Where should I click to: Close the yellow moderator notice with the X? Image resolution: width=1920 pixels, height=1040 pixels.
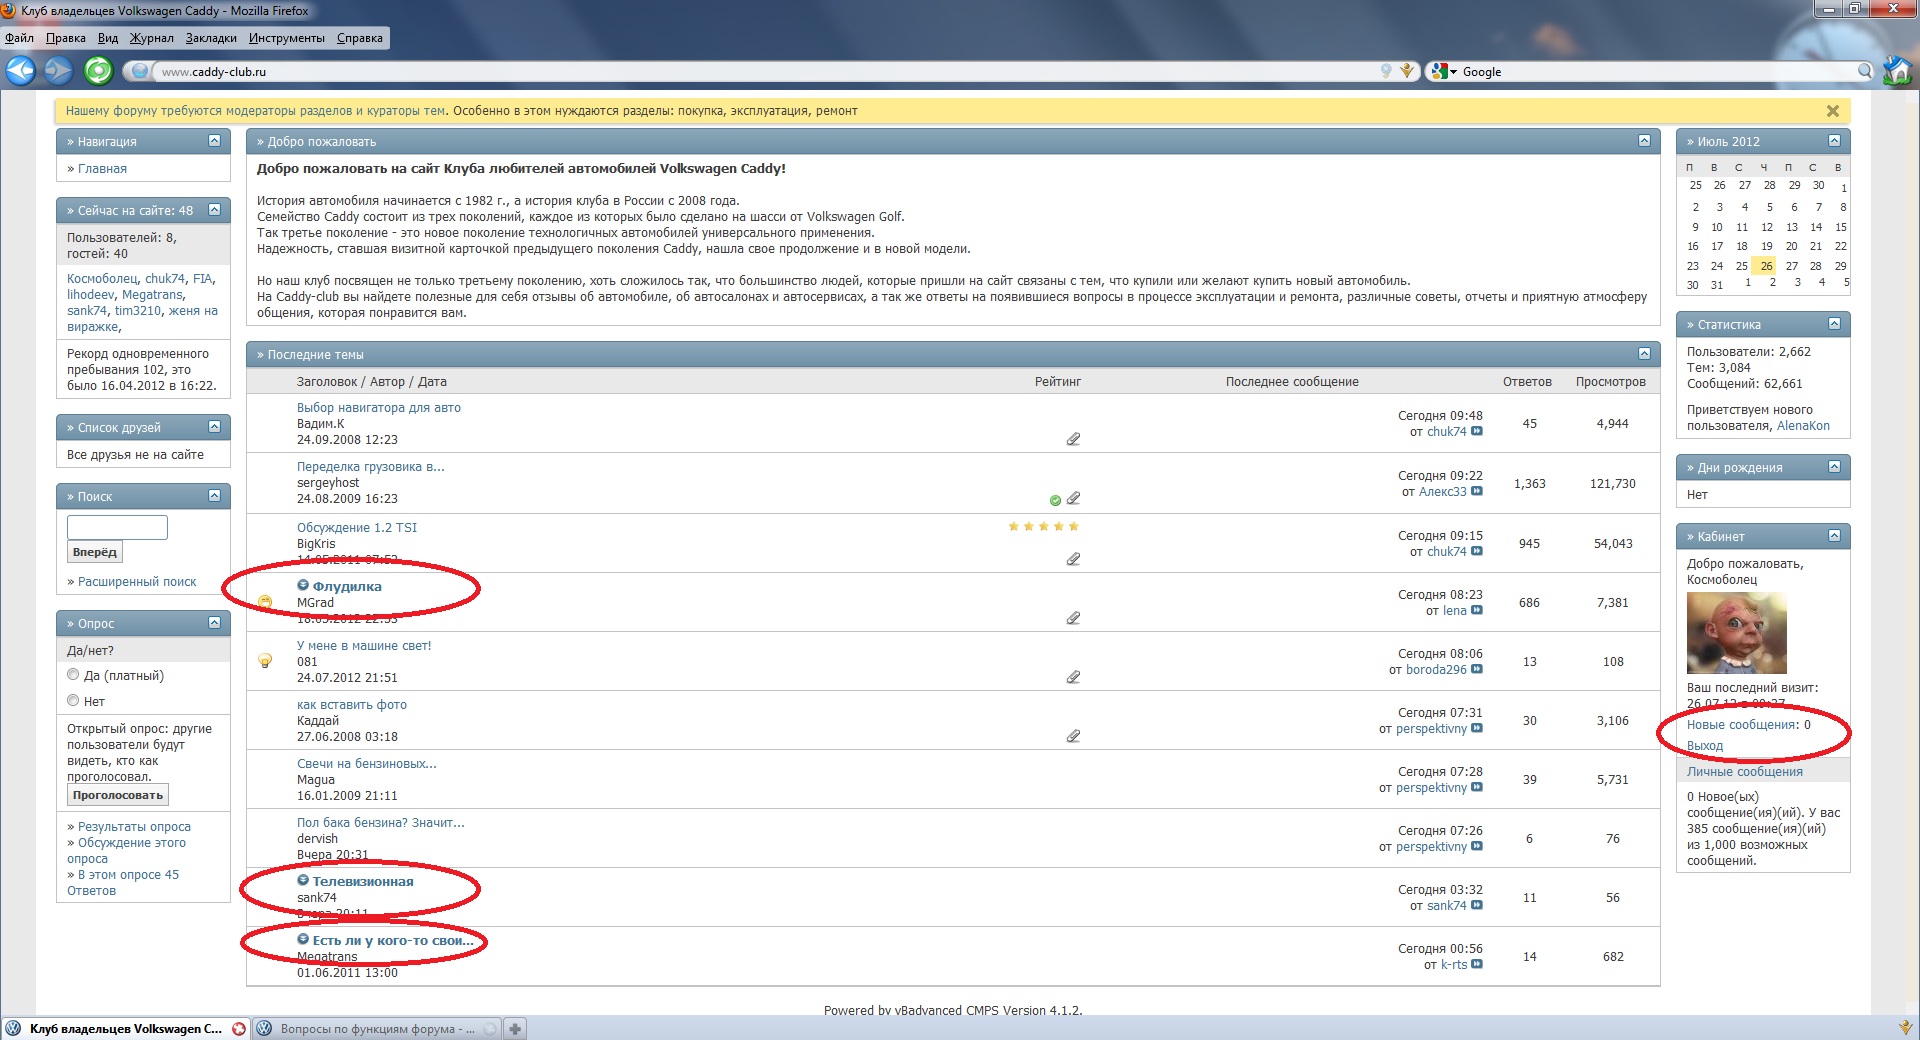tap(1833, 111)
